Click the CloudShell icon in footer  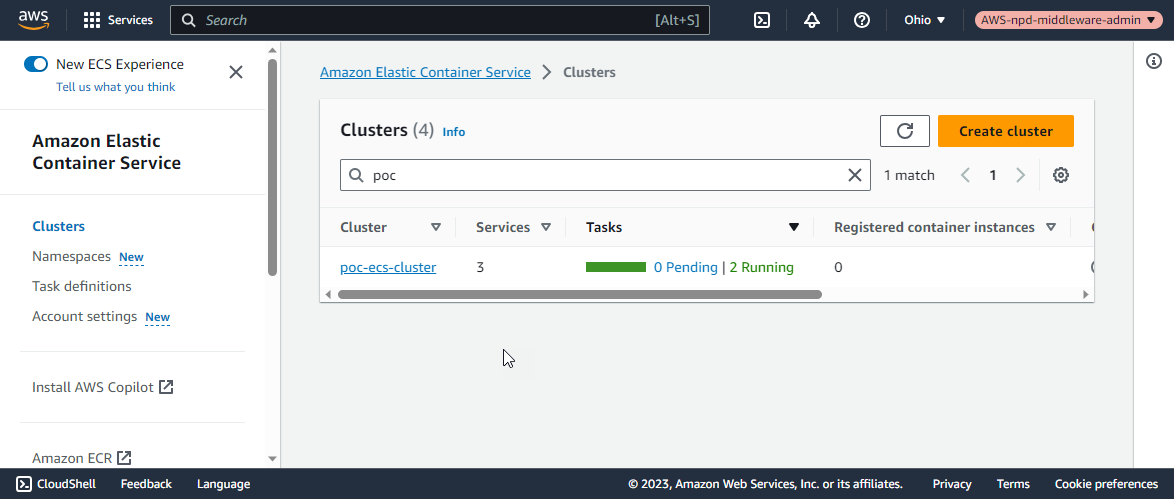[24, 483]
